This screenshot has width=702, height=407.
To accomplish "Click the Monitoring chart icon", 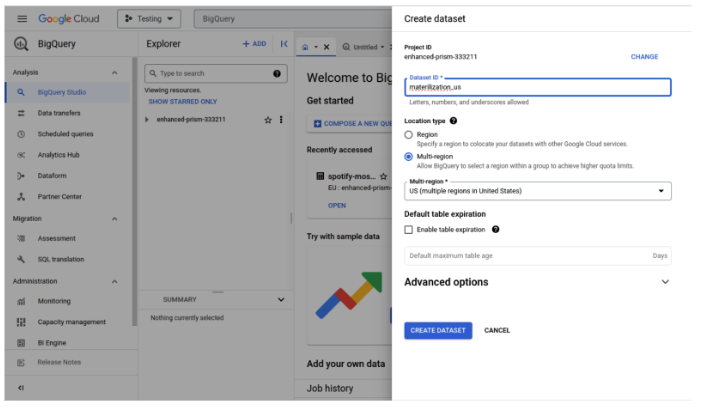I will pyautogui.click(x=21, y=301).
